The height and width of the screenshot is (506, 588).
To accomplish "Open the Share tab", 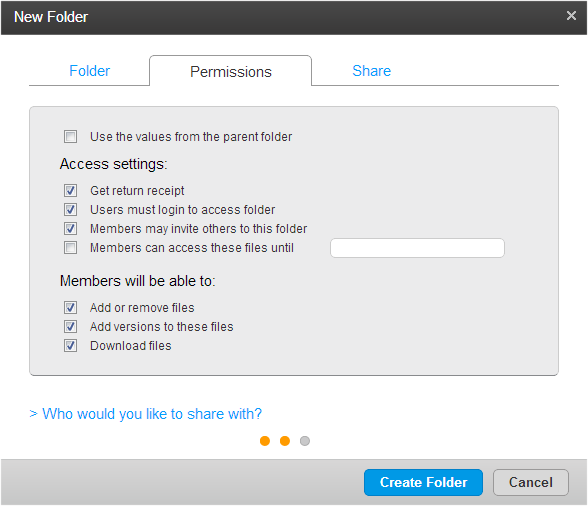I will [371, 71].
